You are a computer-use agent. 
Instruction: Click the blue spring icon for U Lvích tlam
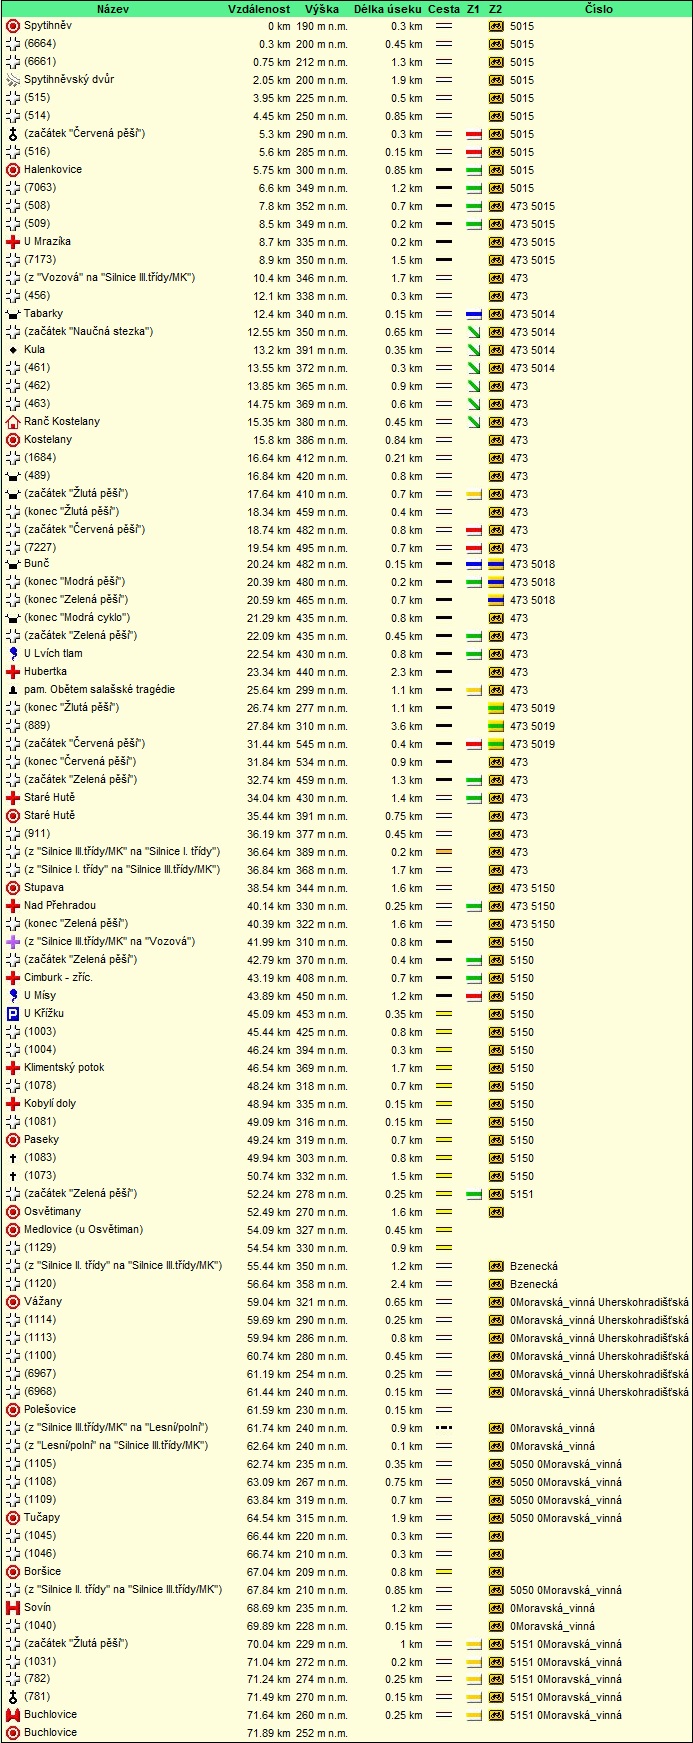pyautogui.click(x=13, y=654)
